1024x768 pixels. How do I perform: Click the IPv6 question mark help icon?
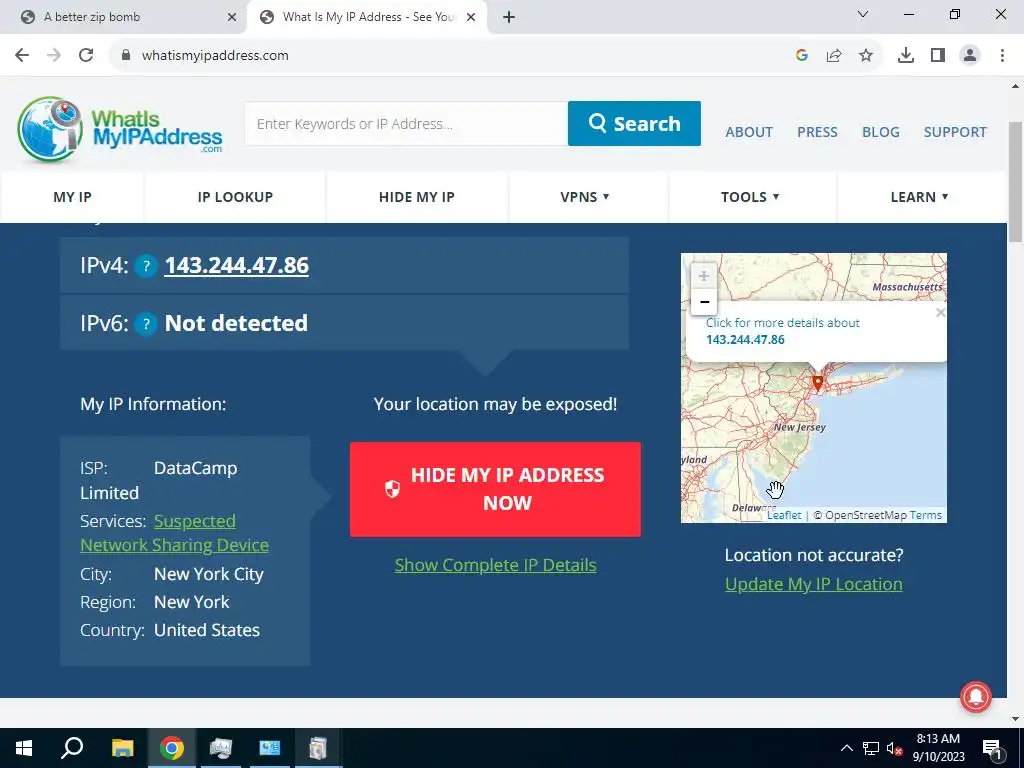[146, 324]
